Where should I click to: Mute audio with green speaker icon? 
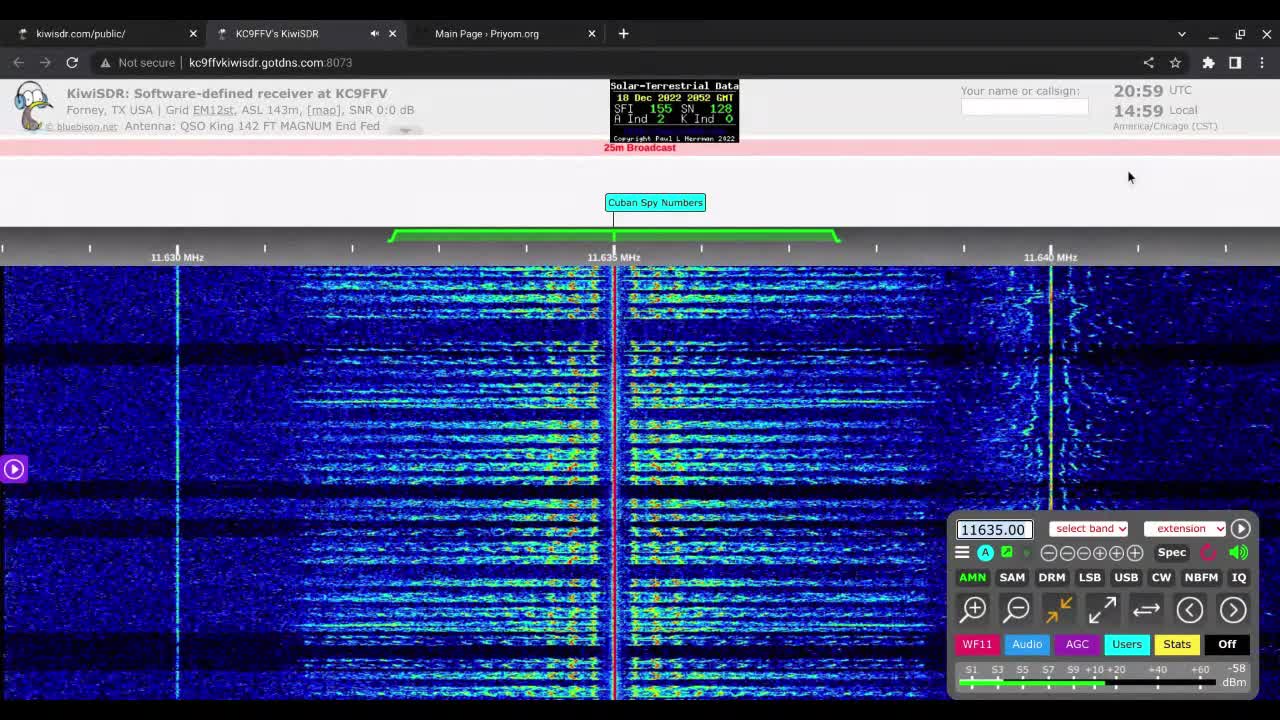point(1238,552)
